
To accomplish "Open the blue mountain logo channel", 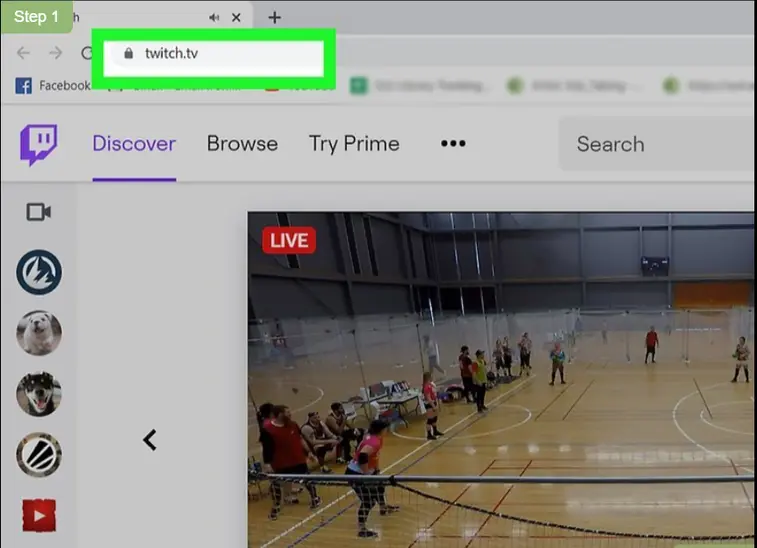I will [39, 272].
